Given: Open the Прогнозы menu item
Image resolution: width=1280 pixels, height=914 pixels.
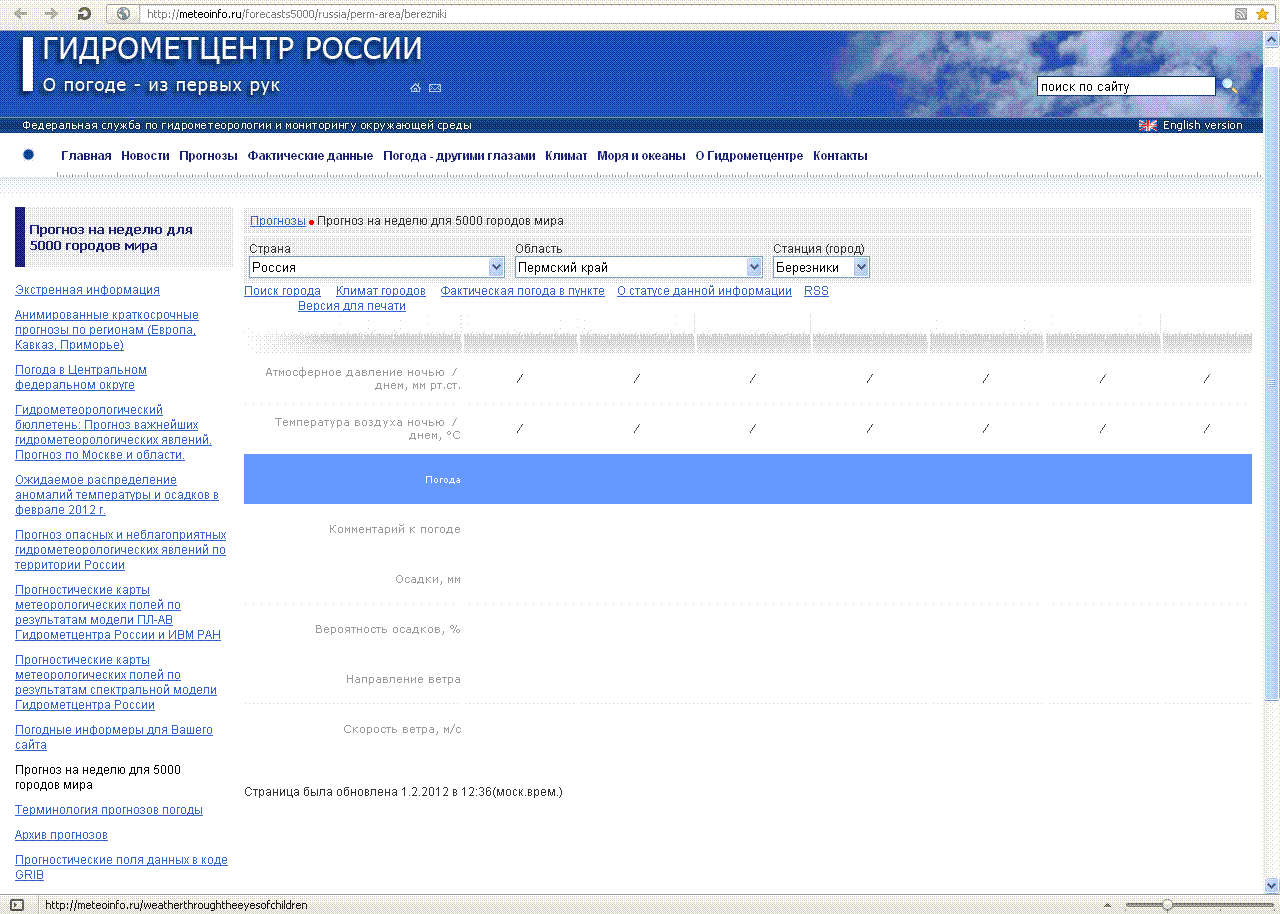Looking at the screenshot, I should tap(208, 156).
